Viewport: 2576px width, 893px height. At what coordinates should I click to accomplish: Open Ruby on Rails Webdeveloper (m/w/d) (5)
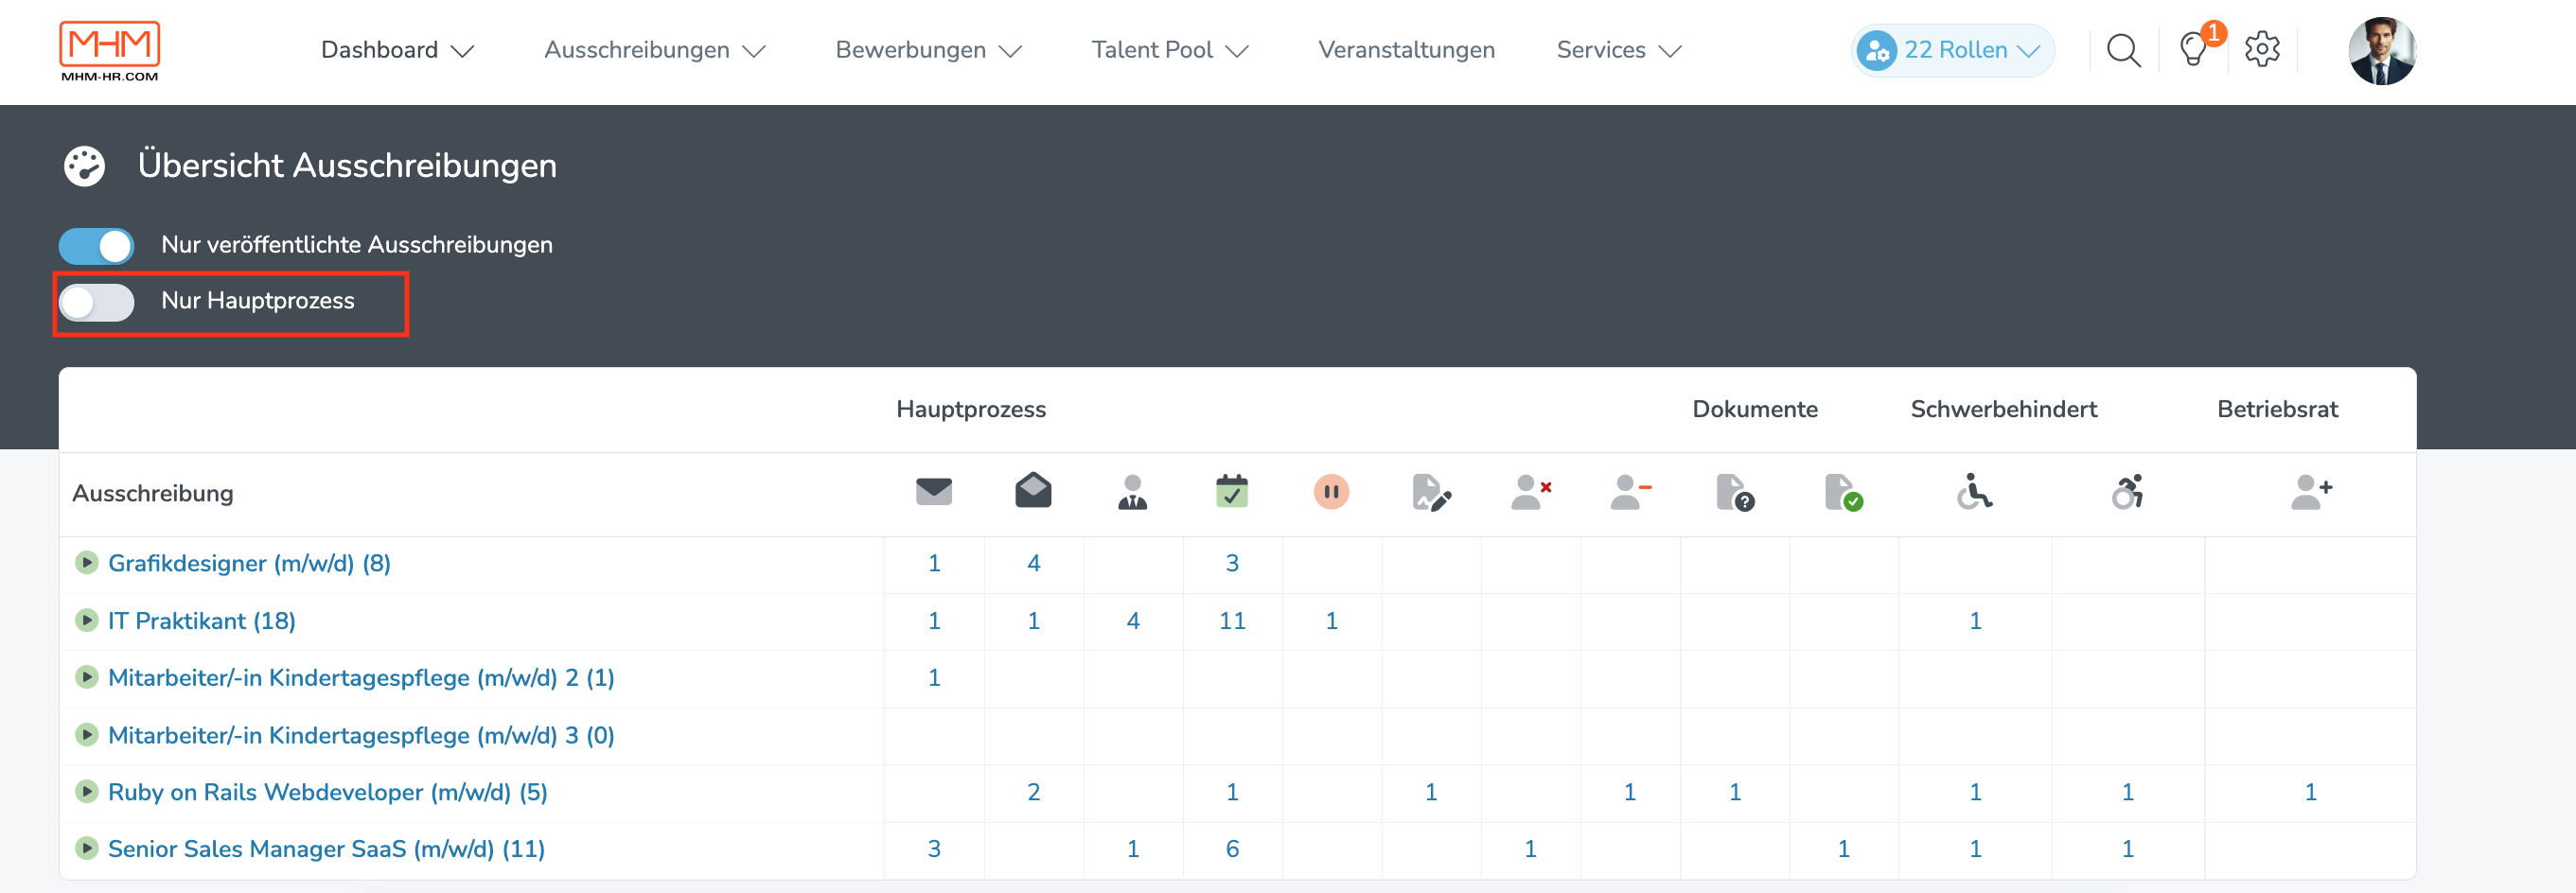click(x=327, y=793)
